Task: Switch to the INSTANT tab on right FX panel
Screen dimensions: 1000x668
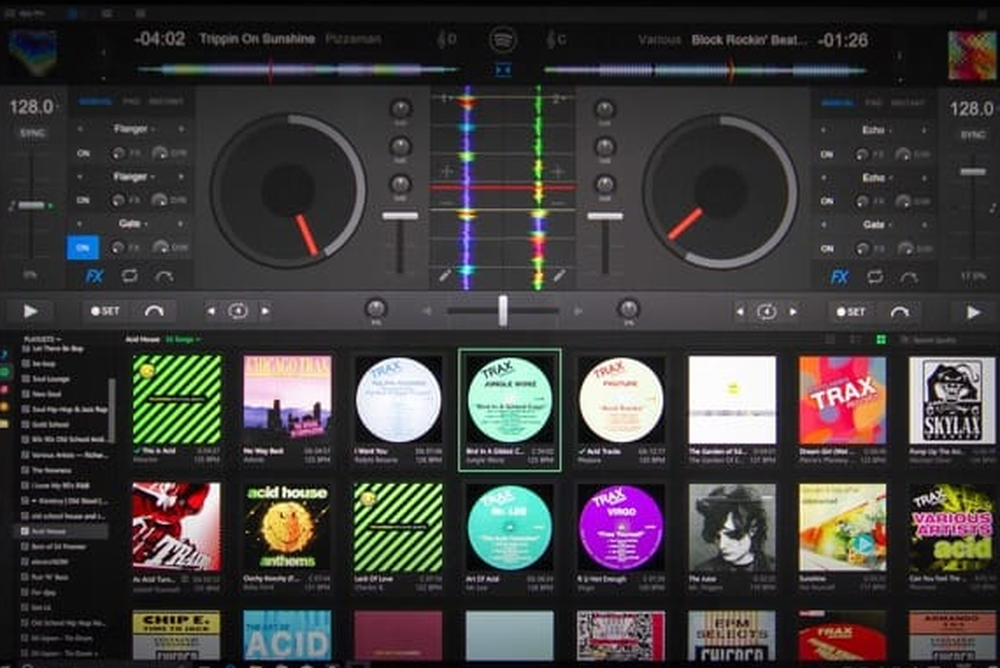Action: click(908, 102)
